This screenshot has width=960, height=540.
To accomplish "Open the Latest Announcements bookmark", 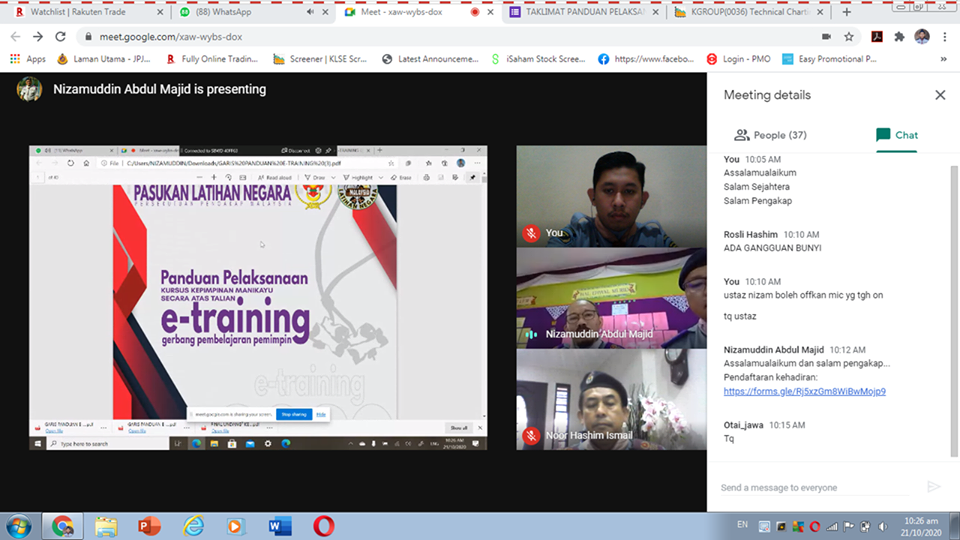I will click(x=430, y=59).
